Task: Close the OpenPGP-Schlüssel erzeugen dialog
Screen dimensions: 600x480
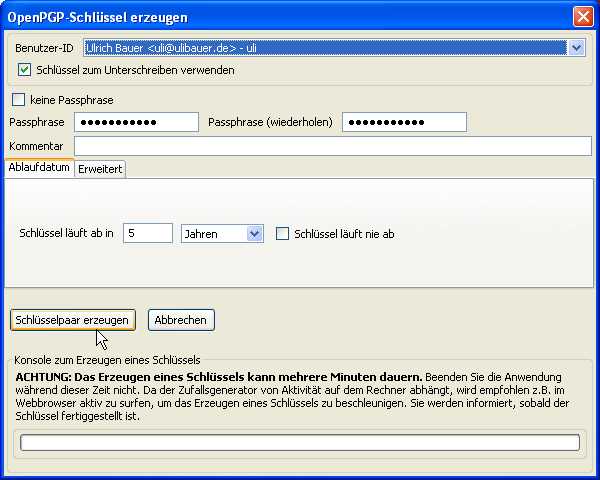Action: 583,17
